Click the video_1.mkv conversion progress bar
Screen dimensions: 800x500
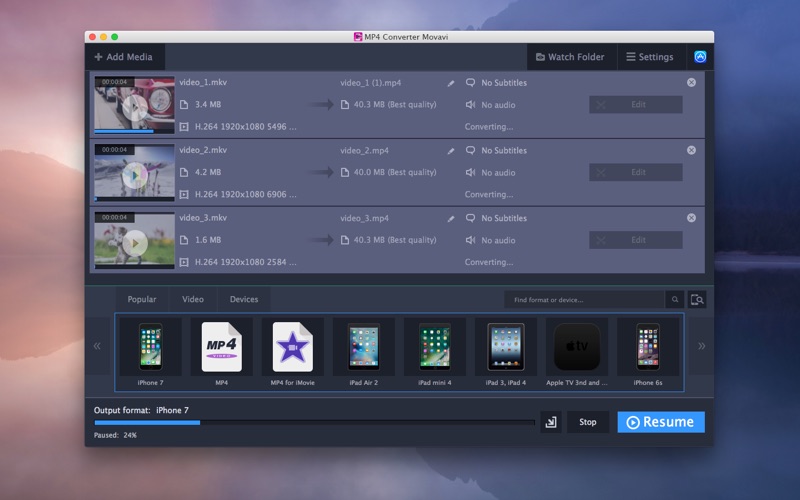135,131
